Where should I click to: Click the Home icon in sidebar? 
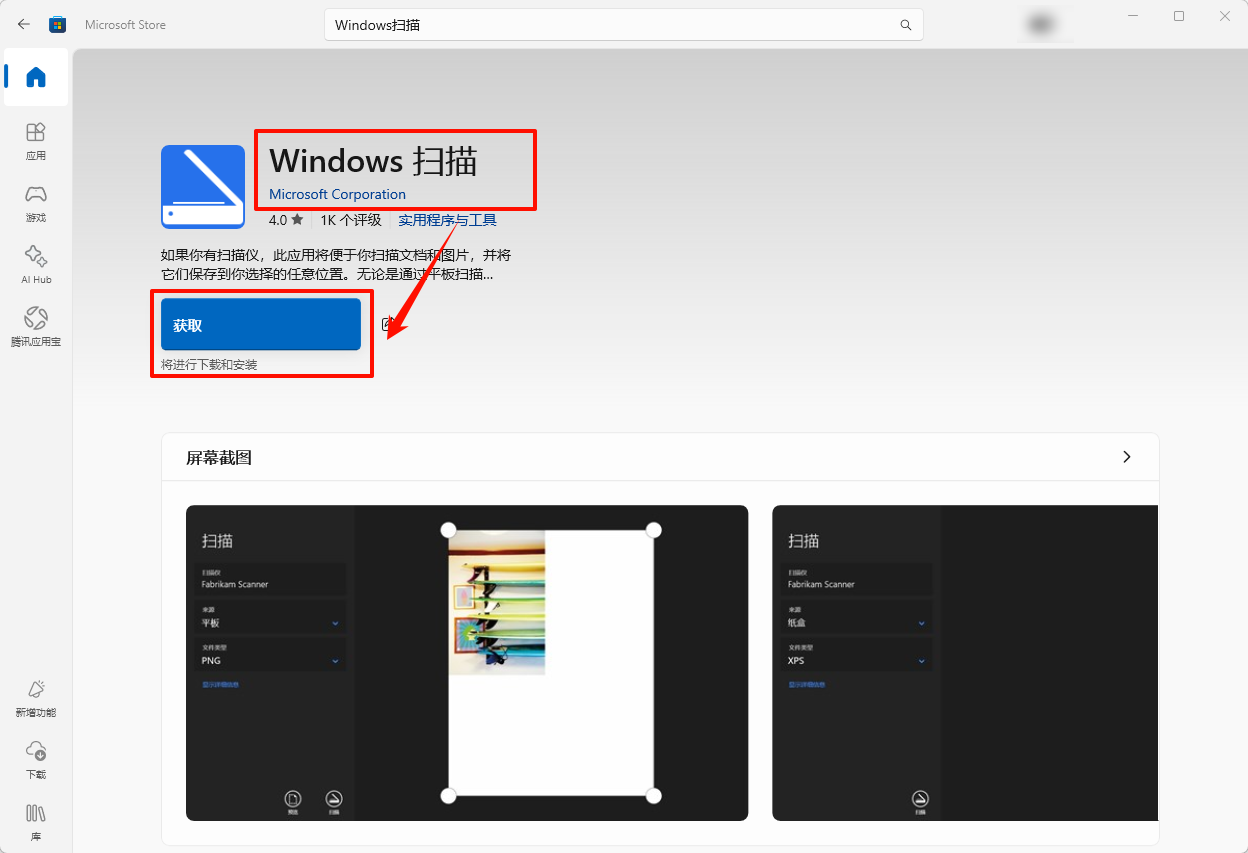point(36,77)
